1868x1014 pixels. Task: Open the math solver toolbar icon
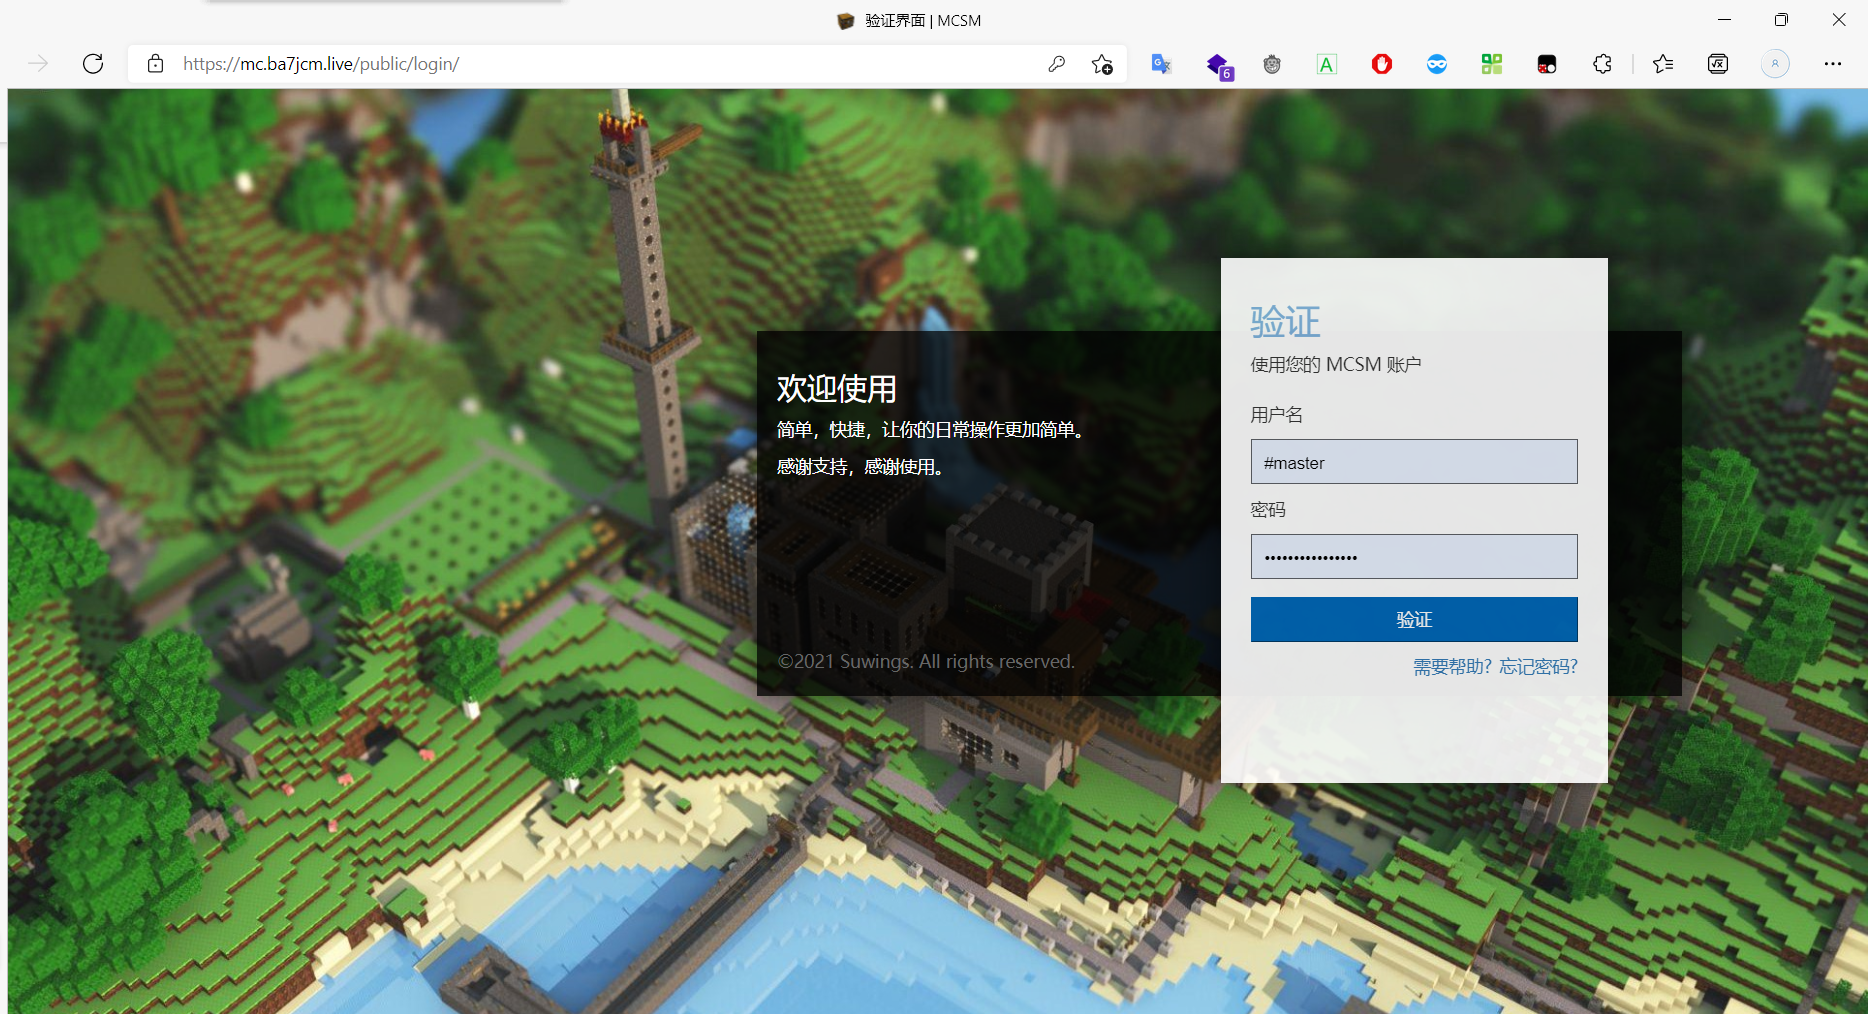[x=1718, y=64]
